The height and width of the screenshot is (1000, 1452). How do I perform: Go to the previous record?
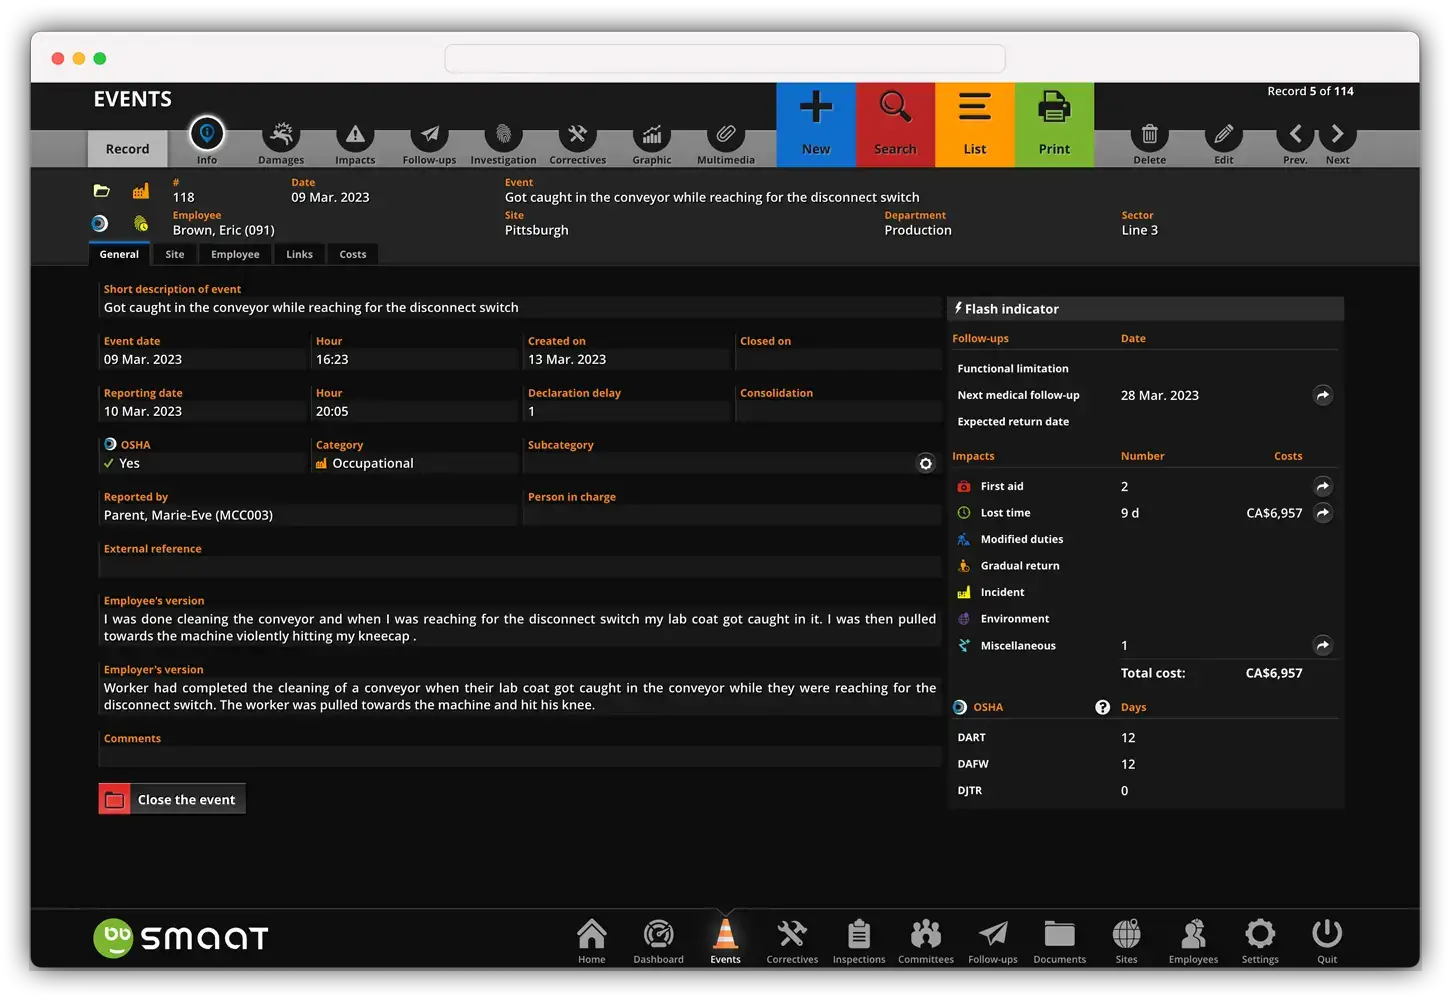point(1296,134)
